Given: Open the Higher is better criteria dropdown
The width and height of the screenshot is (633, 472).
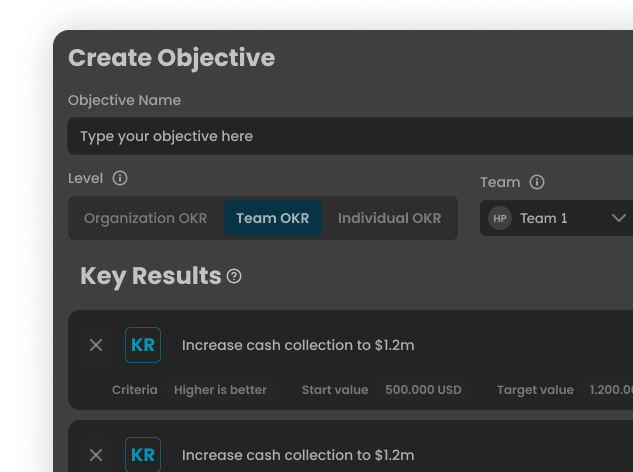Looking at the screenshot, I should pos(220,390).
